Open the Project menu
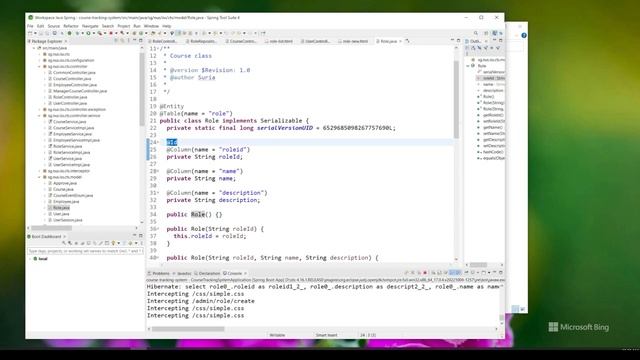 click(124, 26)
